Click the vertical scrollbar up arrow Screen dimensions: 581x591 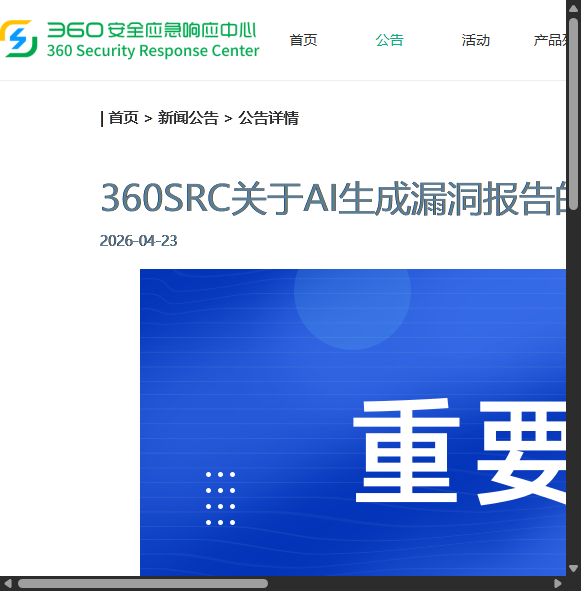pos(573,8)
